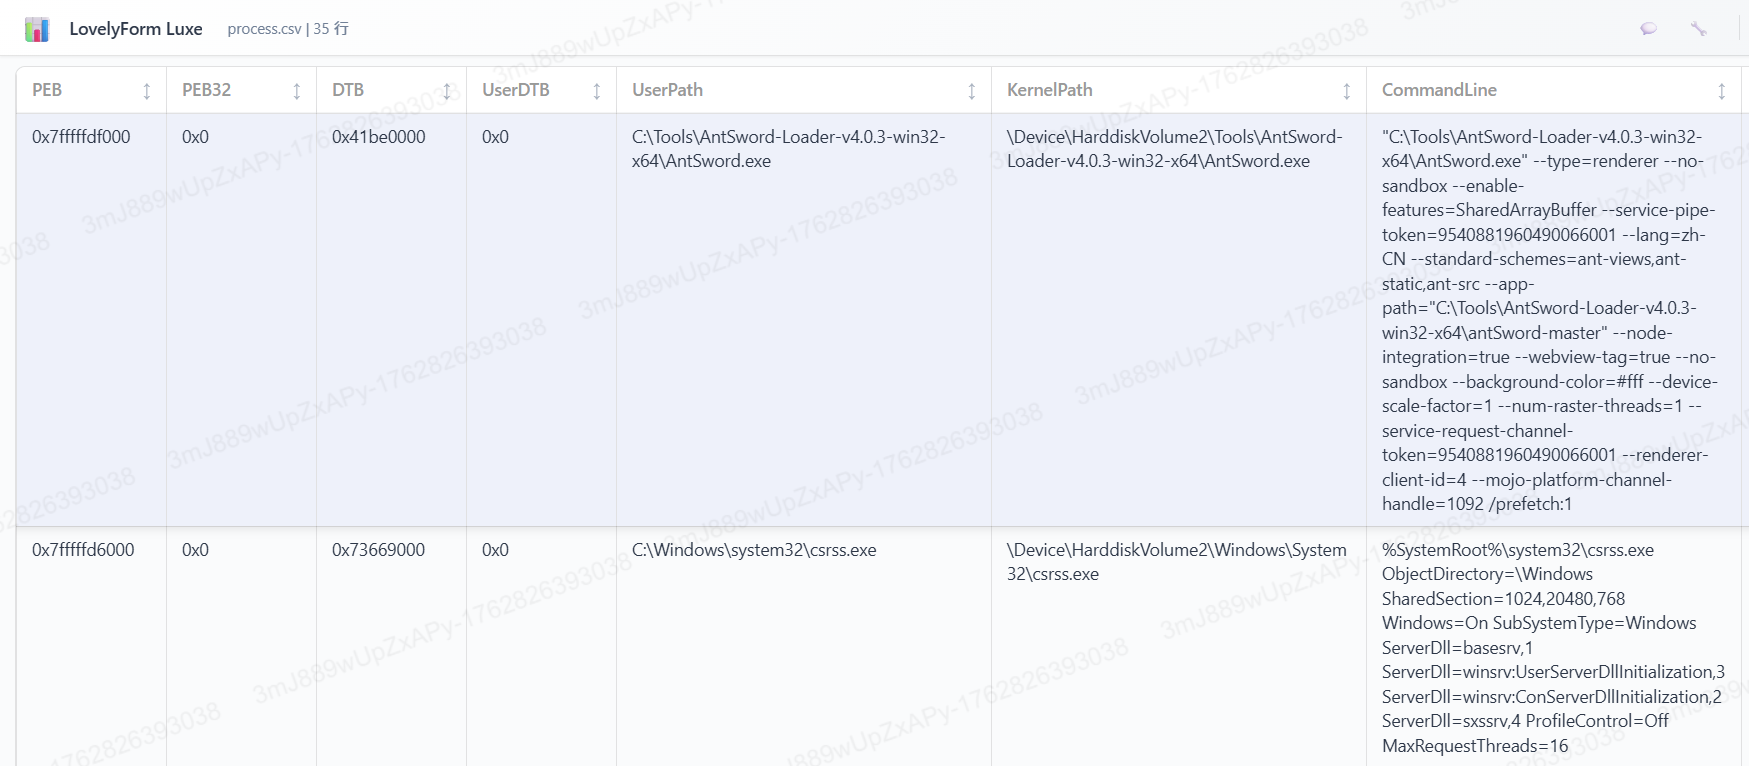The height and width of the screenshot is (766, 1749).
Task: Select the UserDTB value 0x0 in csrss row
Action: click(495, 550)
